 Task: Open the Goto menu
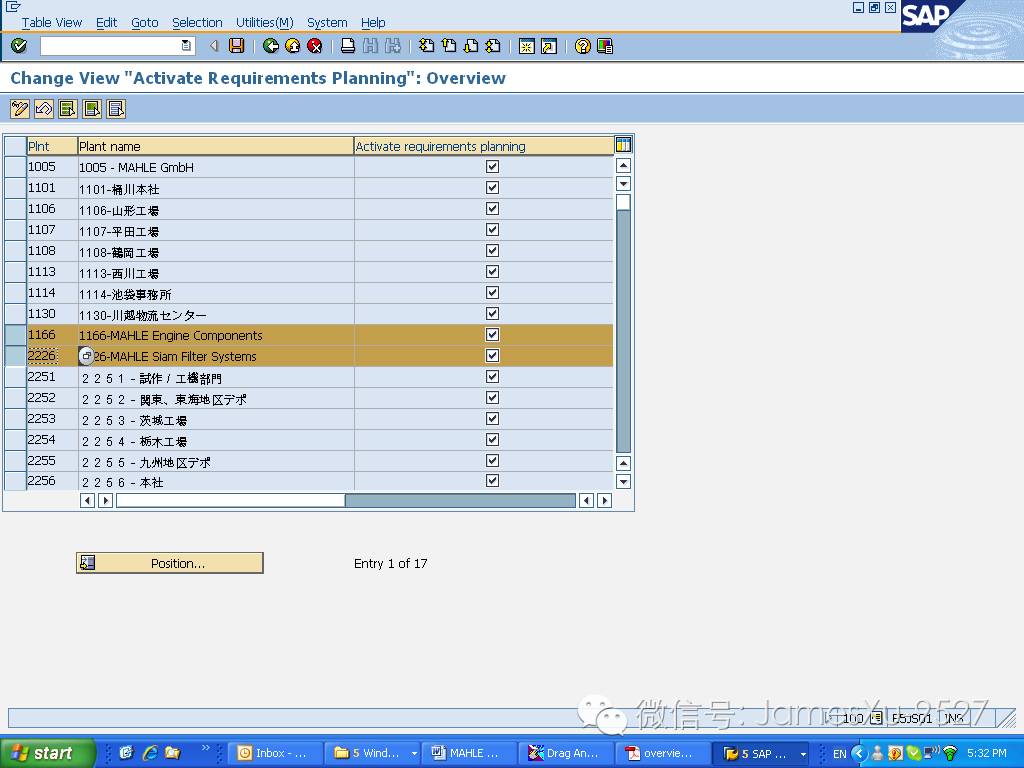[x=144, y=22]
